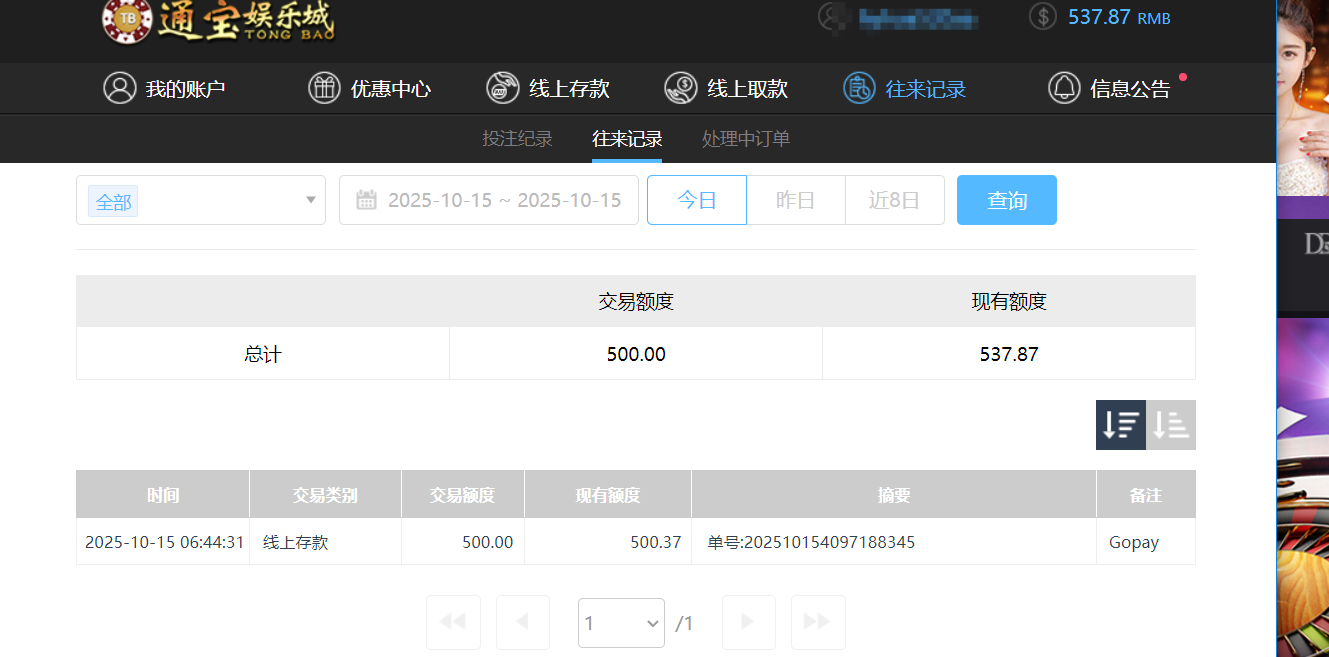Sort records with descending sort icon

(x=1120, y=425)
